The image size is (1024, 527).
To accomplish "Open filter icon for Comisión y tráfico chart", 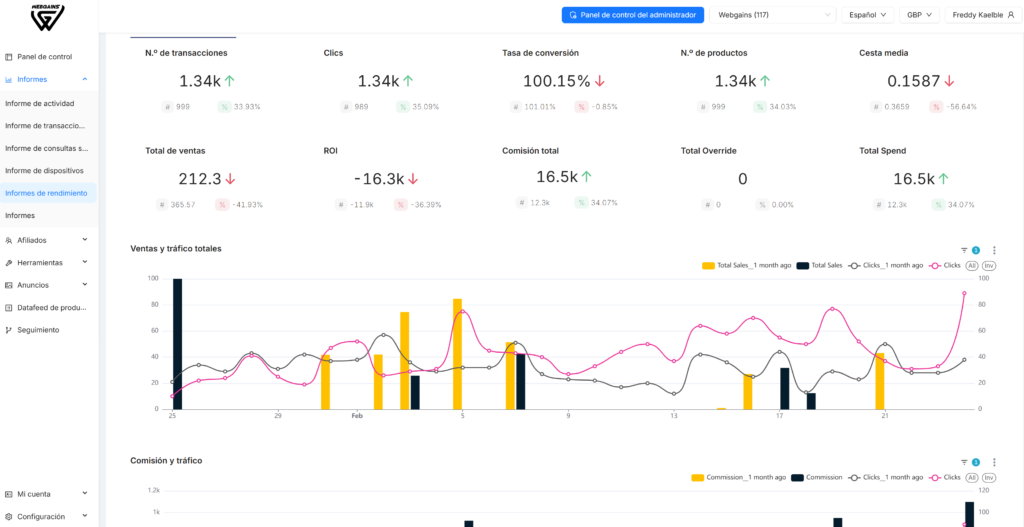I will point(964,462).
